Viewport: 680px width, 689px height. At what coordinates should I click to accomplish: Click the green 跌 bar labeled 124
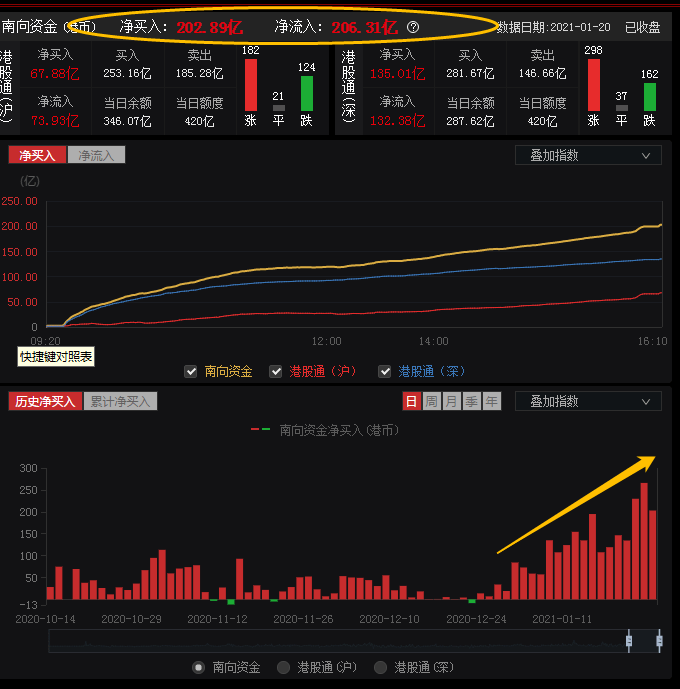[x=307, y=93]
